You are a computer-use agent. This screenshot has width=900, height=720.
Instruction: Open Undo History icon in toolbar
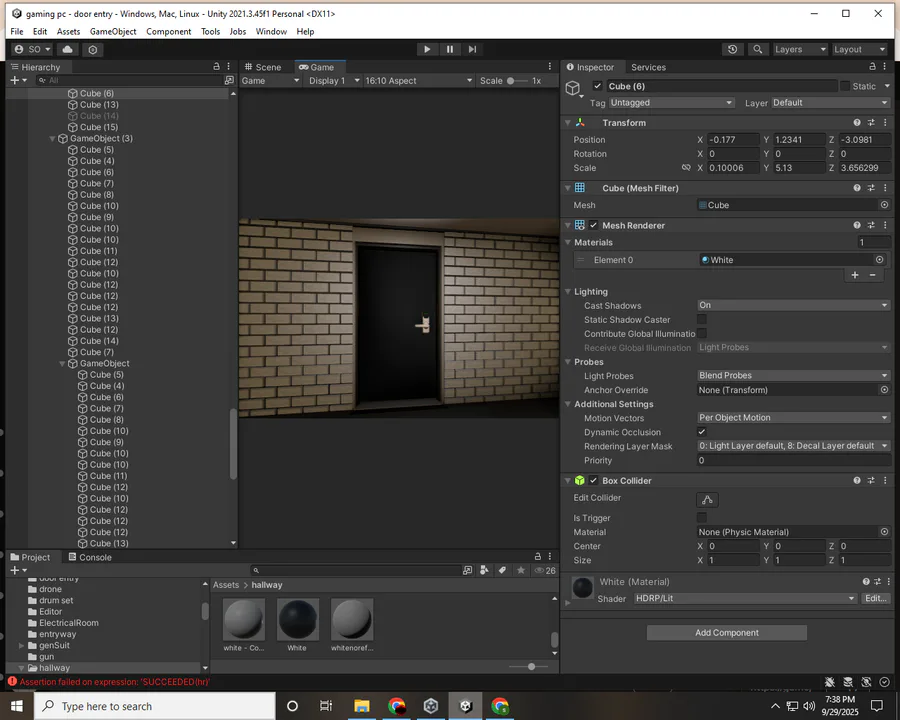[732, 49]
